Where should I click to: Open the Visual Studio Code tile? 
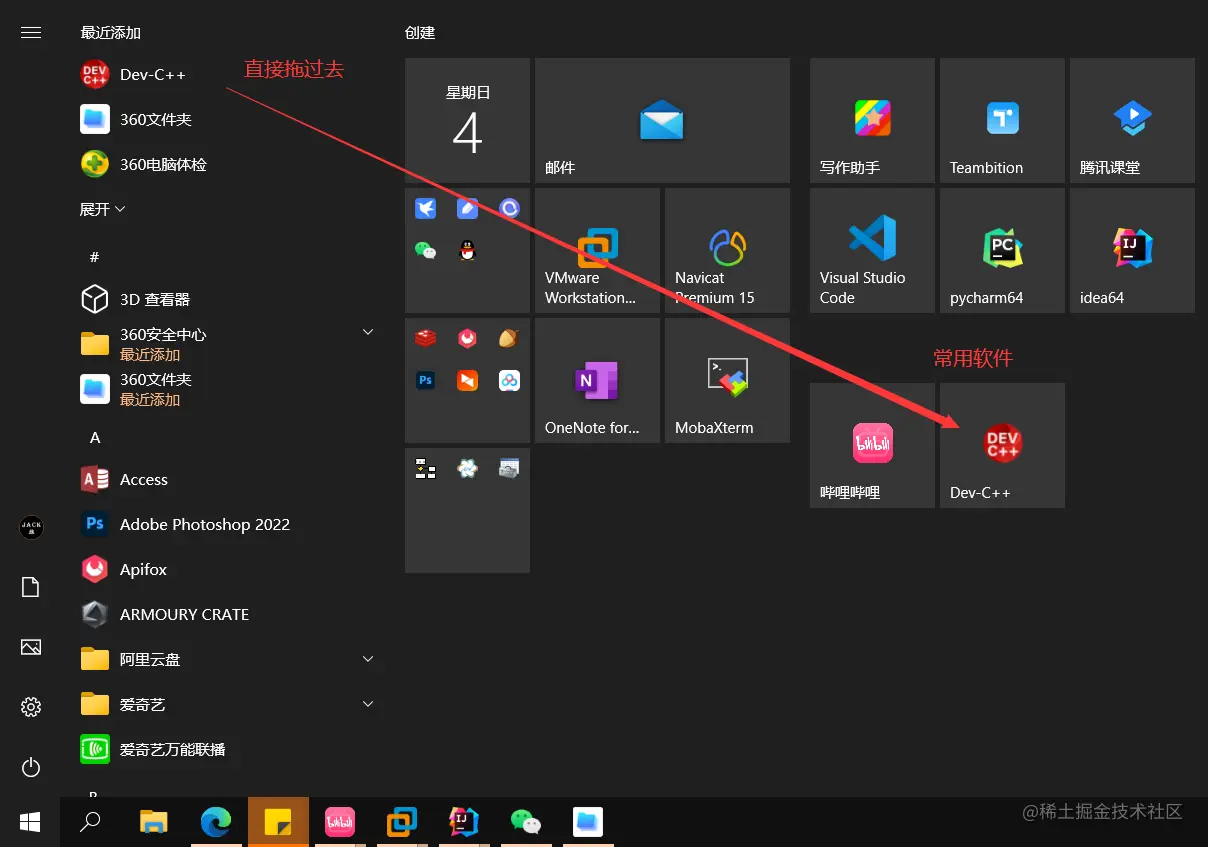pos(872,250)
